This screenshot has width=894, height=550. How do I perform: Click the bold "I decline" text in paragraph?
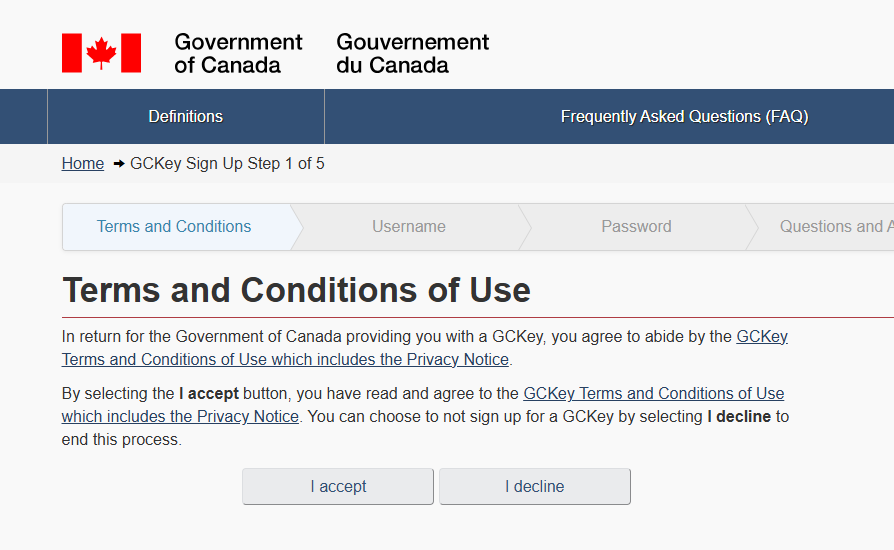(739, 417)
